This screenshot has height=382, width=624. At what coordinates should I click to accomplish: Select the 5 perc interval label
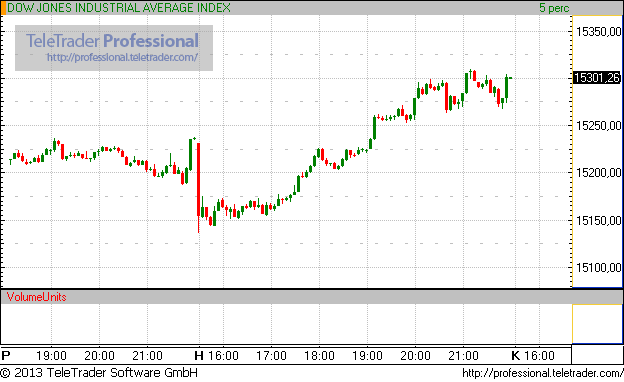554,8
